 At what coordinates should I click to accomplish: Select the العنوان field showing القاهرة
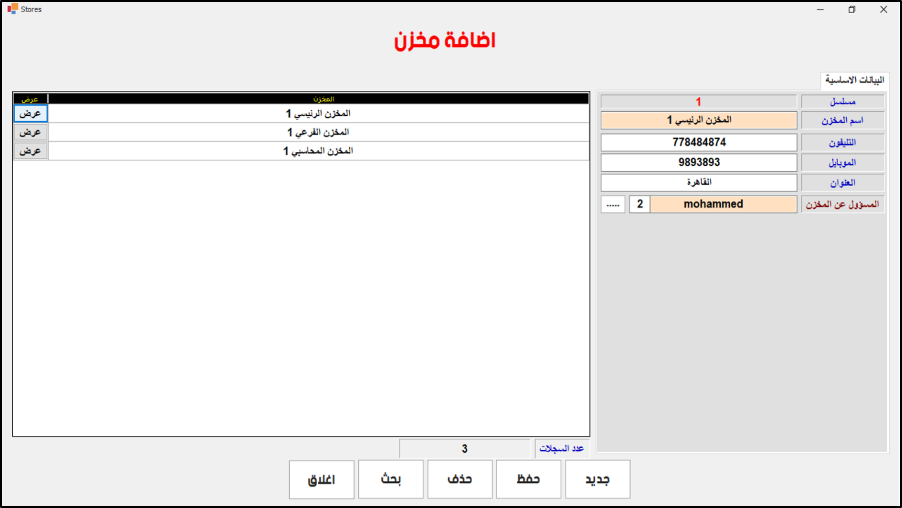click(699, 183)
